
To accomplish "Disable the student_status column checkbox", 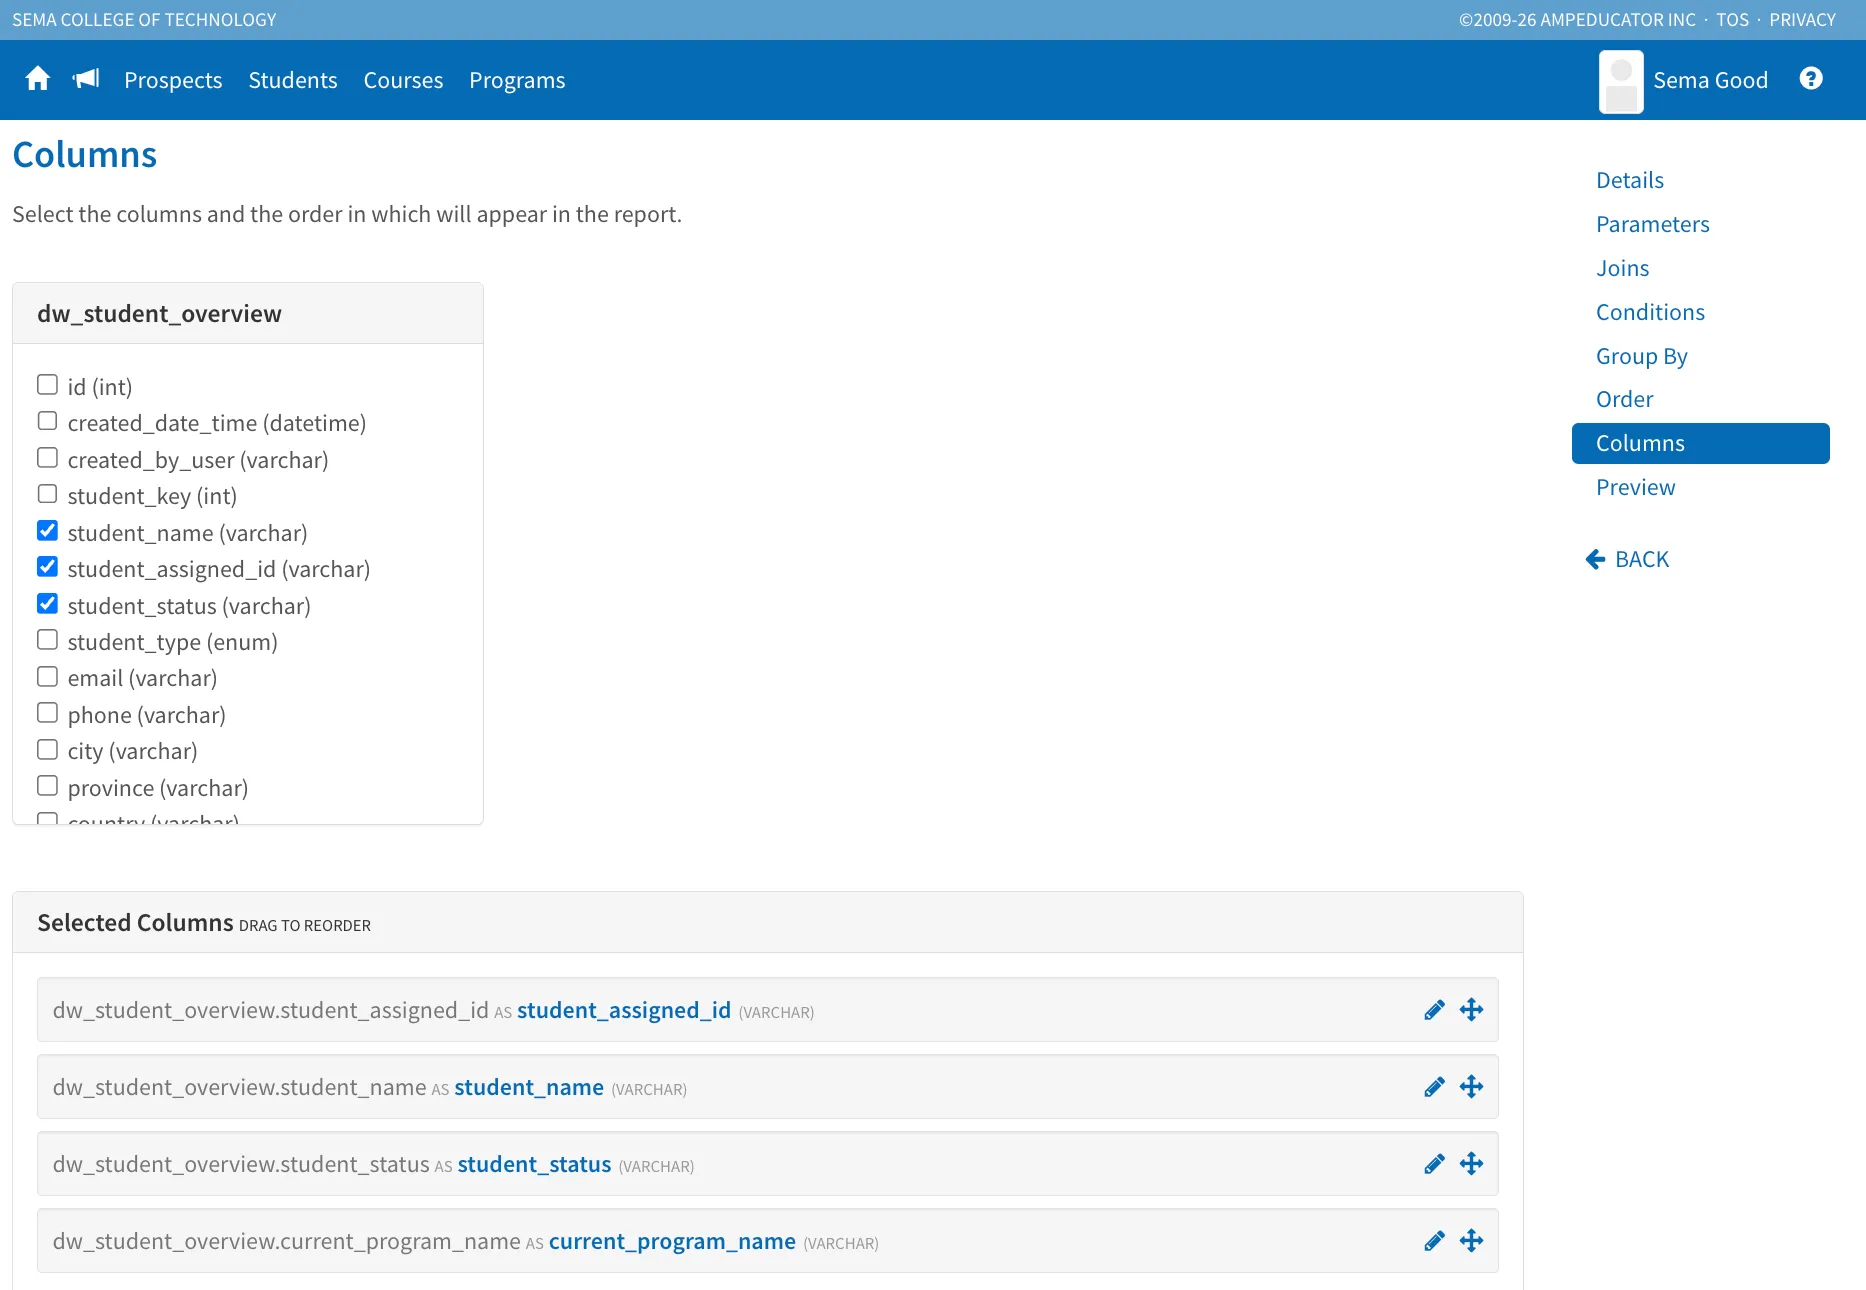I will [x=47, y=604].
